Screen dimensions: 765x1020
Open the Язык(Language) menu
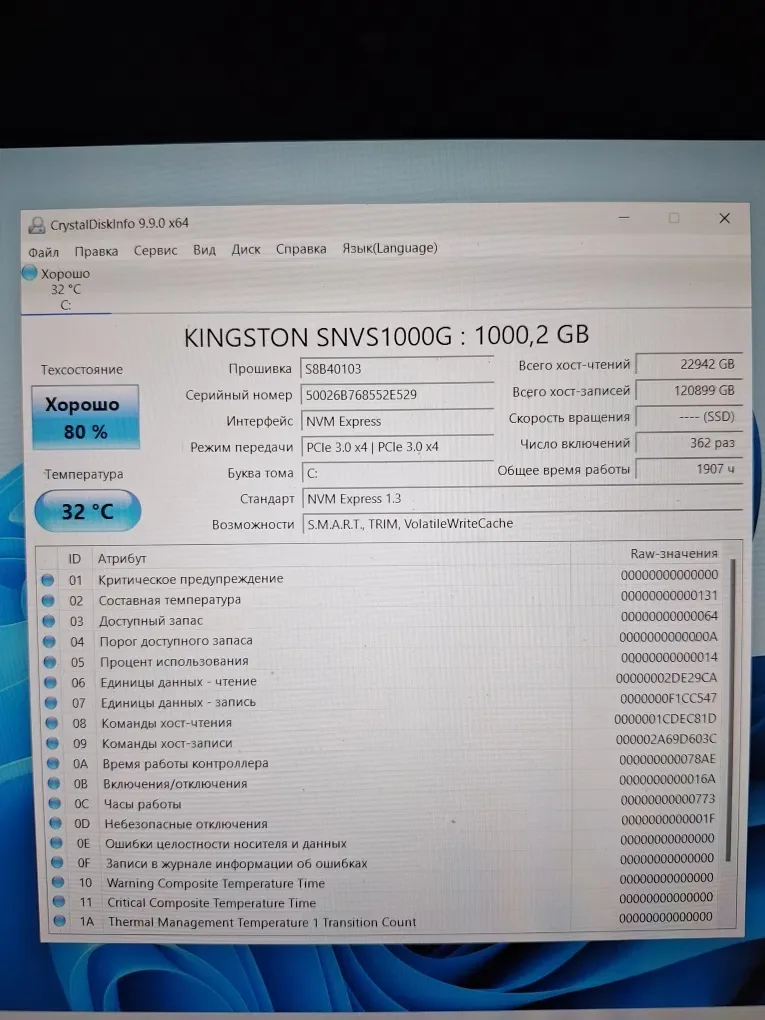pyautogui.click(x=390, y=248)
